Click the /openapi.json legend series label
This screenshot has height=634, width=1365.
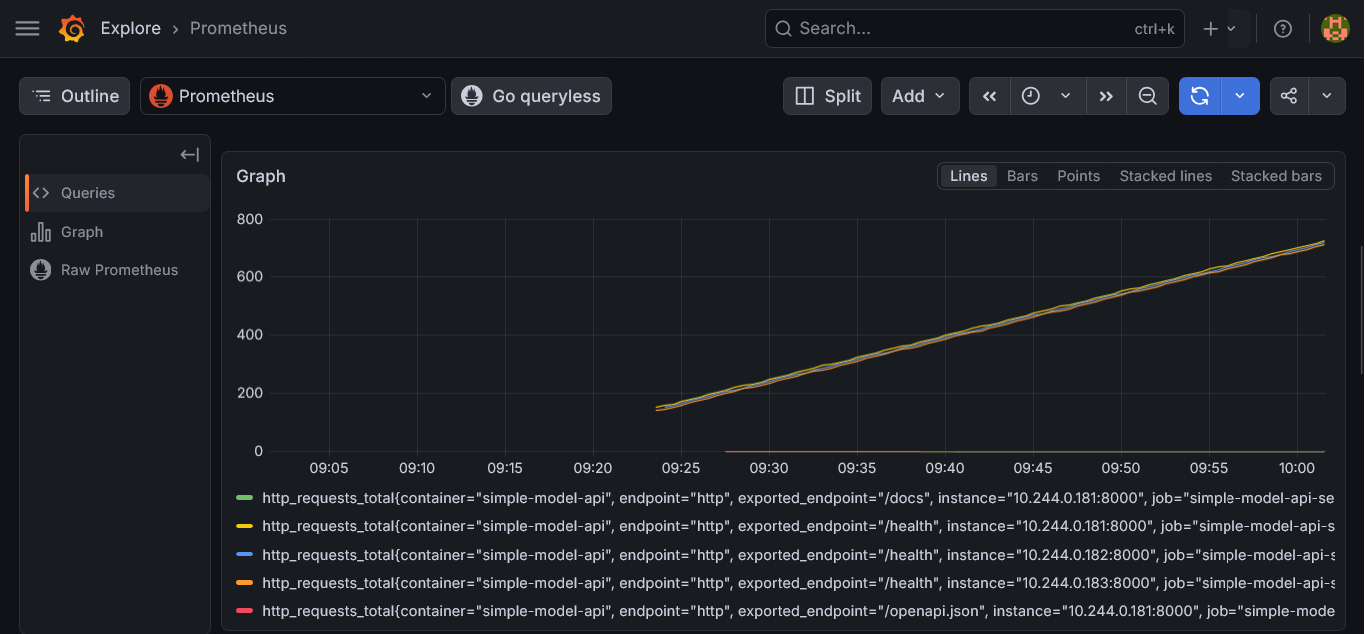tap(798, 610)
